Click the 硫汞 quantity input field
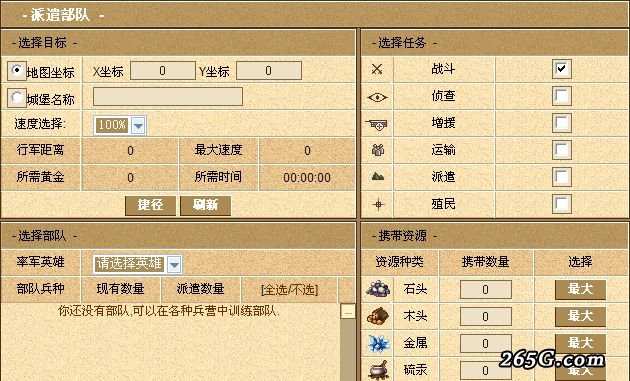This screenshot has height=381, width=630. (486, 370)
